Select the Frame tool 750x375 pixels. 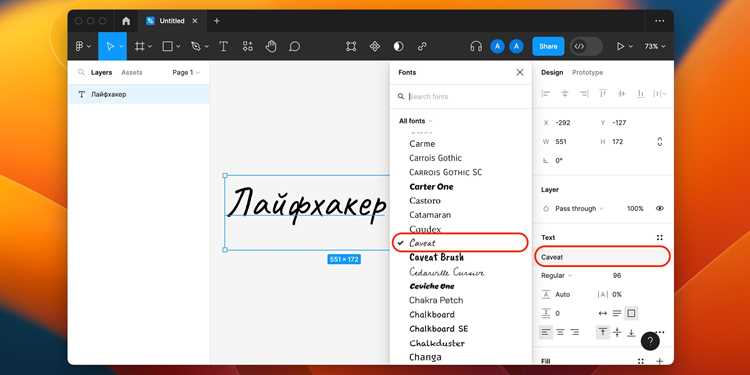140,46
